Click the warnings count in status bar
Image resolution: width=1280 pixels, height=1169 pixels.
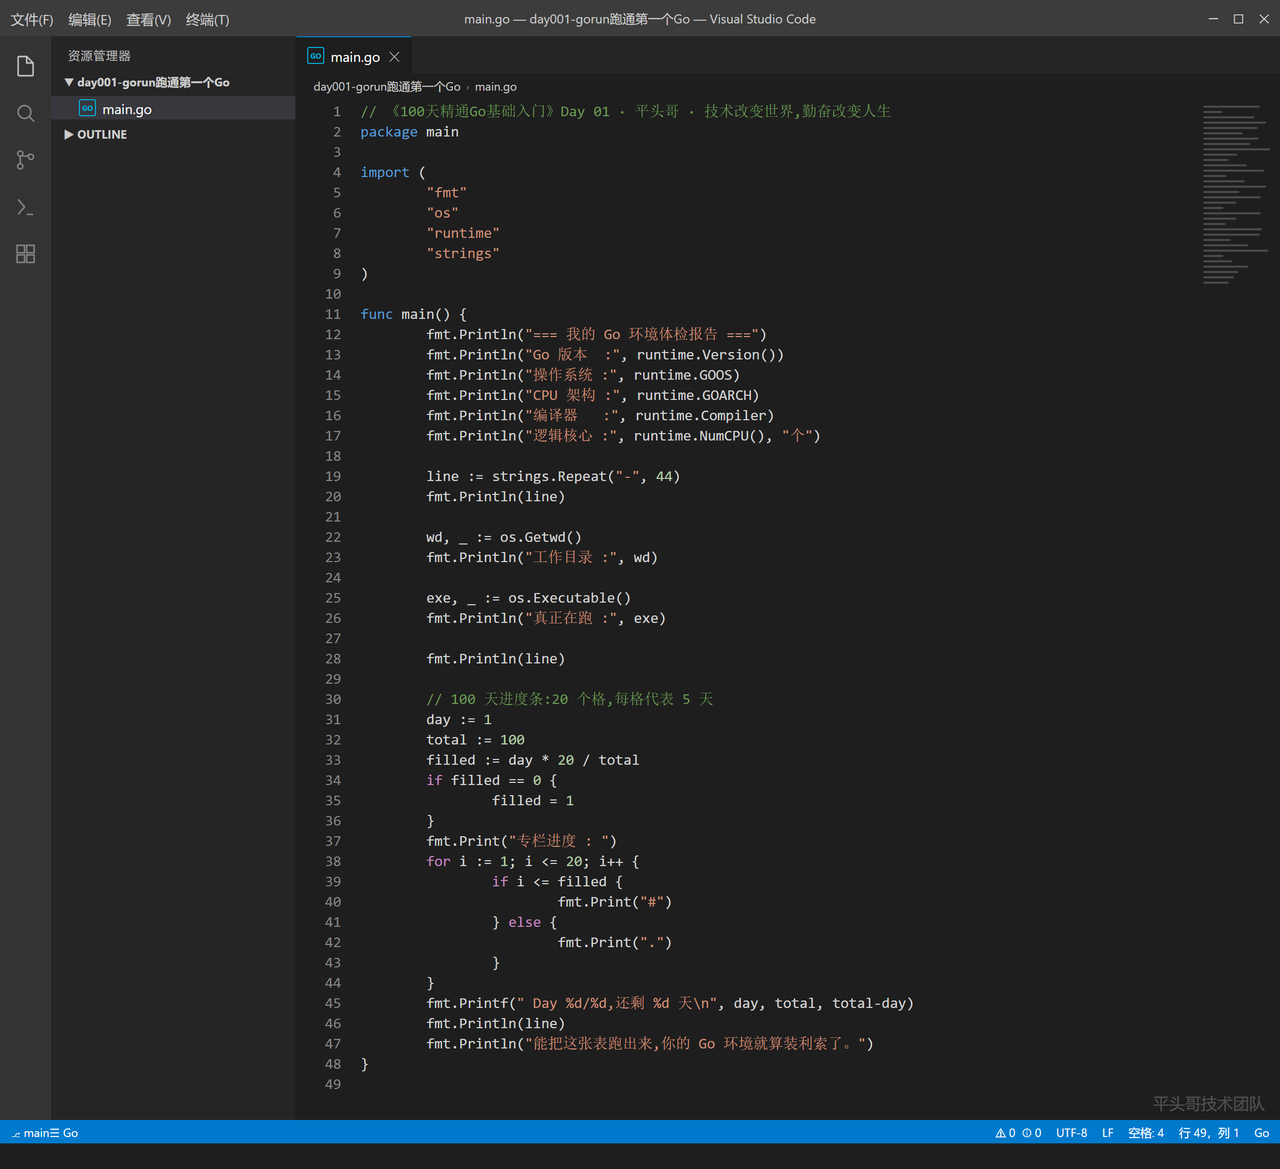1006,1133
